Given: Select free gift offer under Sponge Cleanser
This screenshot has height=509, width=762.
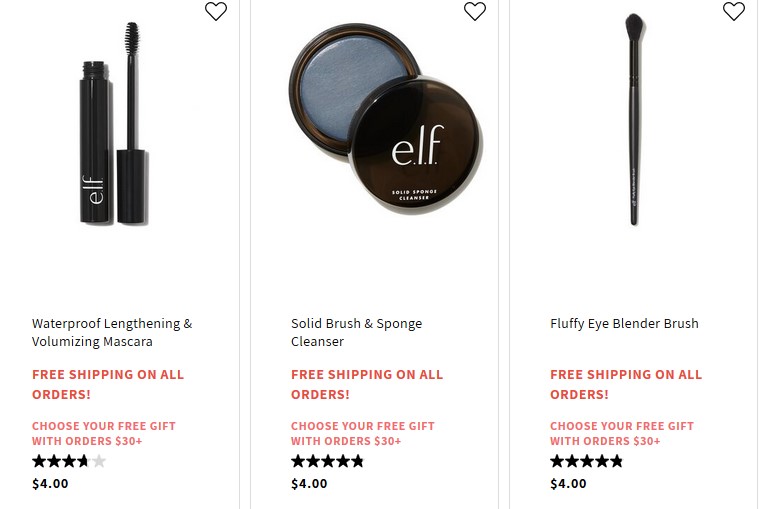Looking at the screenshot, I should point(362,433).
